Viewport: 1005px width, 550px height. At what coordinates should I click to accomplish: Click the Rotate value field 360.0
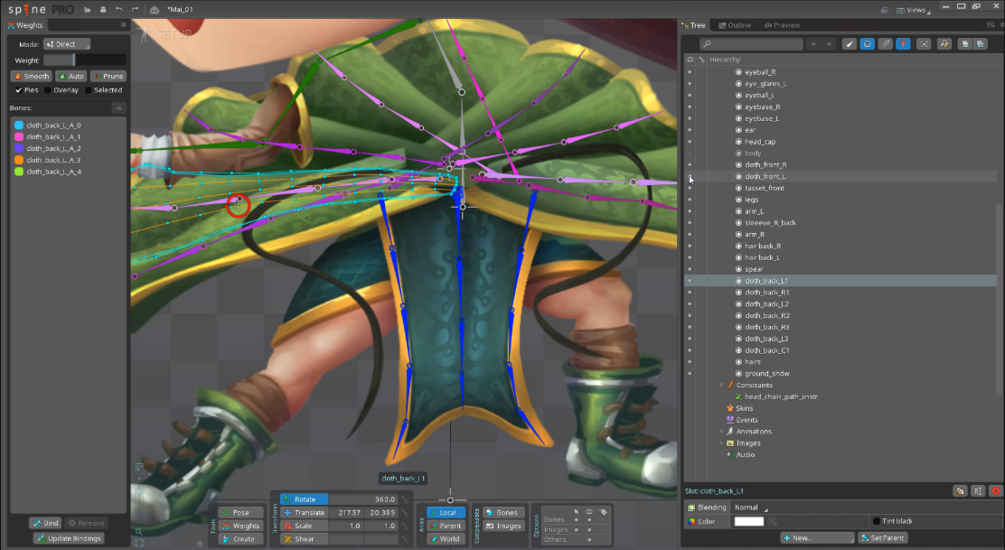363,499
